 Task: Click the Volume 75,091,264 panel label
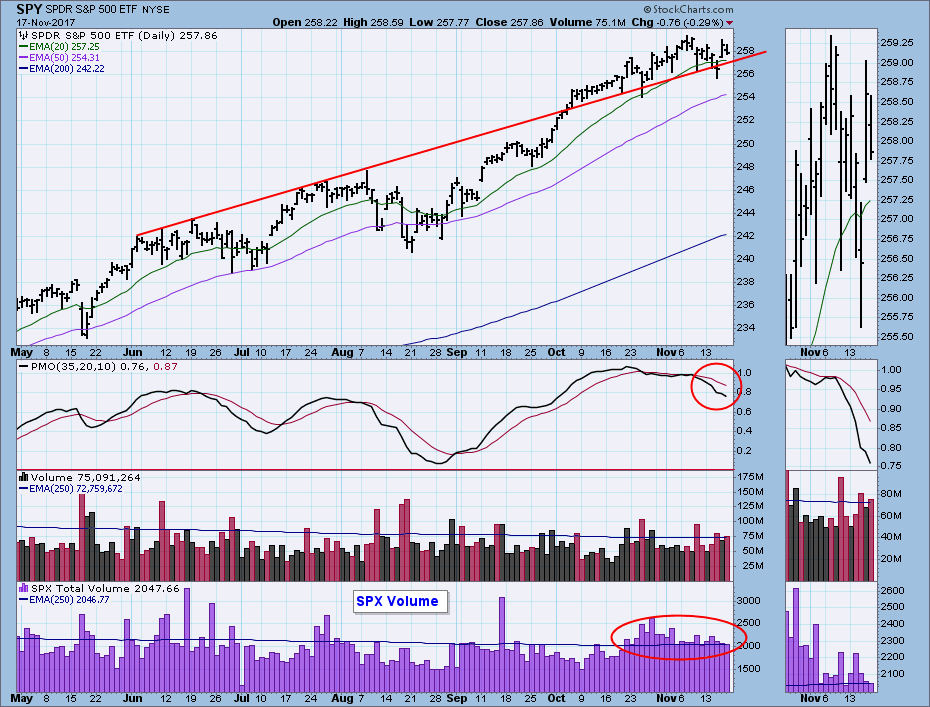[85, 477]
